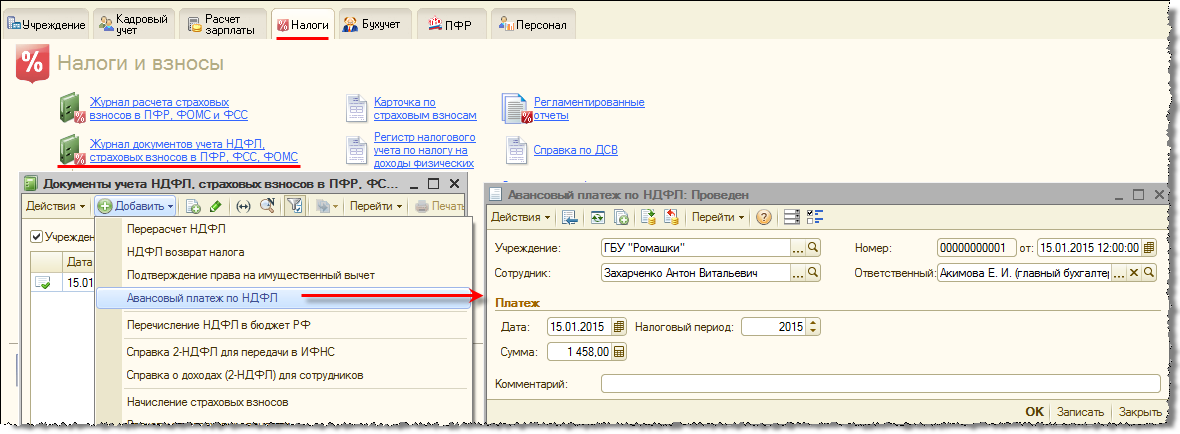The width and height of the screenshot is (1180, 434).
Task: Choose Авансовый платеж по НДФЛ menu item
Action: point(284,299)
